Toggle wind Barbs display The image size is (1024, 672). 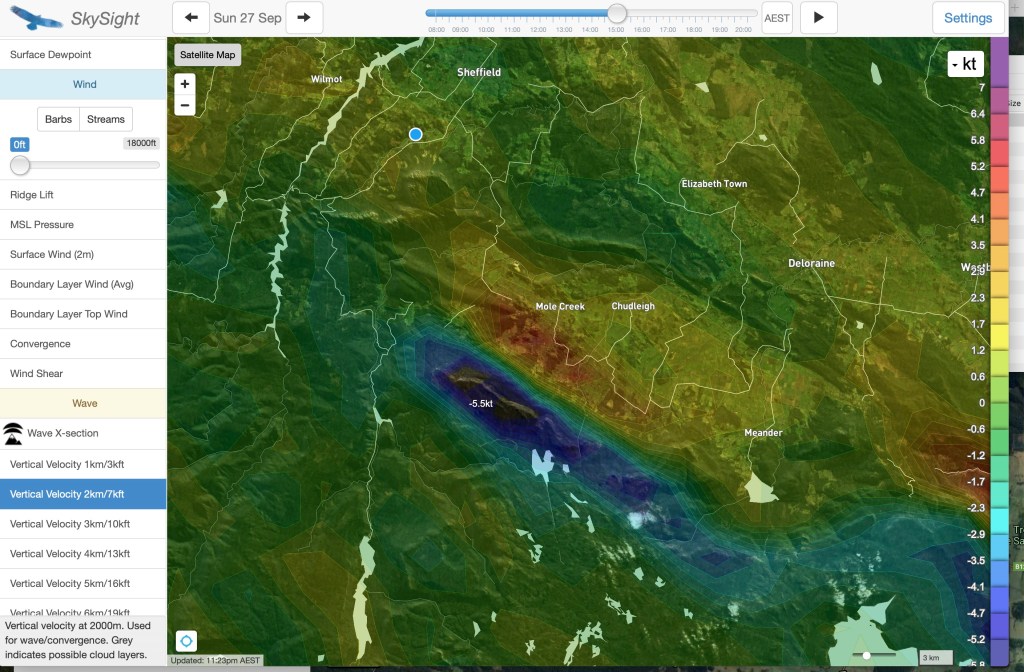(58, 119)
